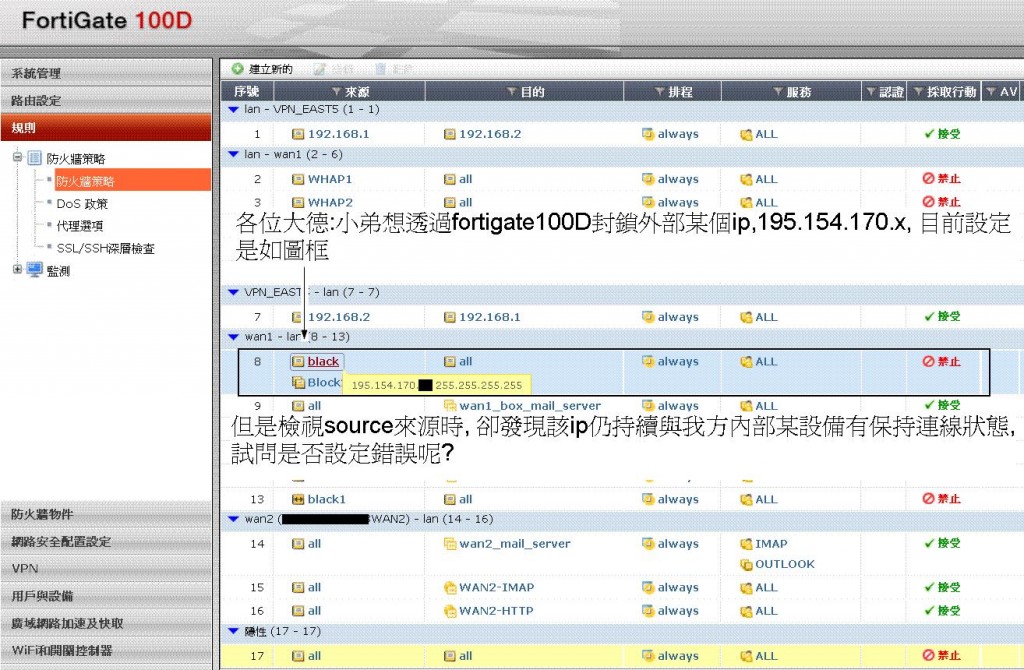Open the 防火牆物件 menu section
Image resolution: width=1024 pixels, height=670 pixels.
tap(106, 514)
